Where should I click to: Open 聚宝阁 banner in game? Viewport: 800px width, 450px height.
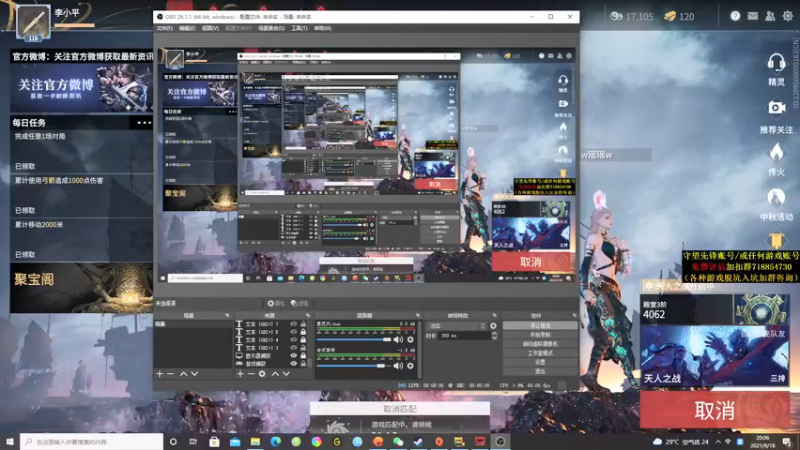point(82,288)
